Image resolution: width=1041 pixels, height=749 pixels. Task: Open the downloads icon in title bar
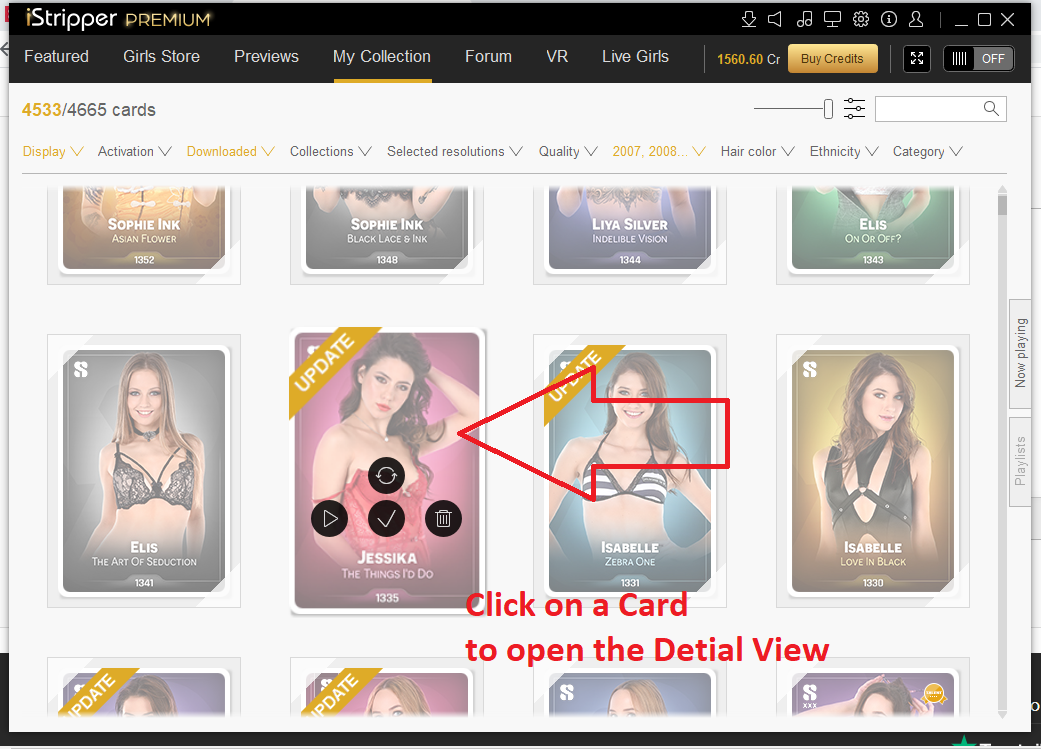coord(749,20)
